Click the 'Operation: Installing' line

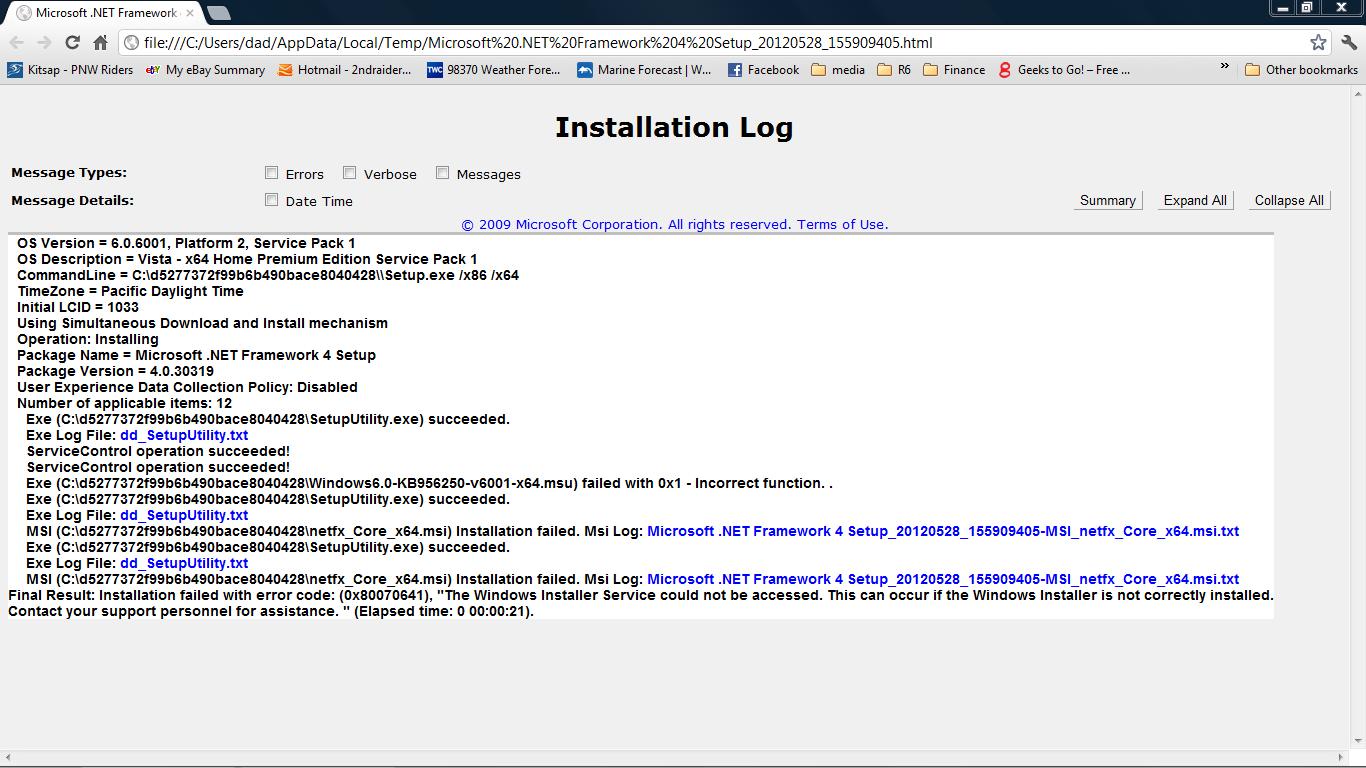tap(88, 339)
